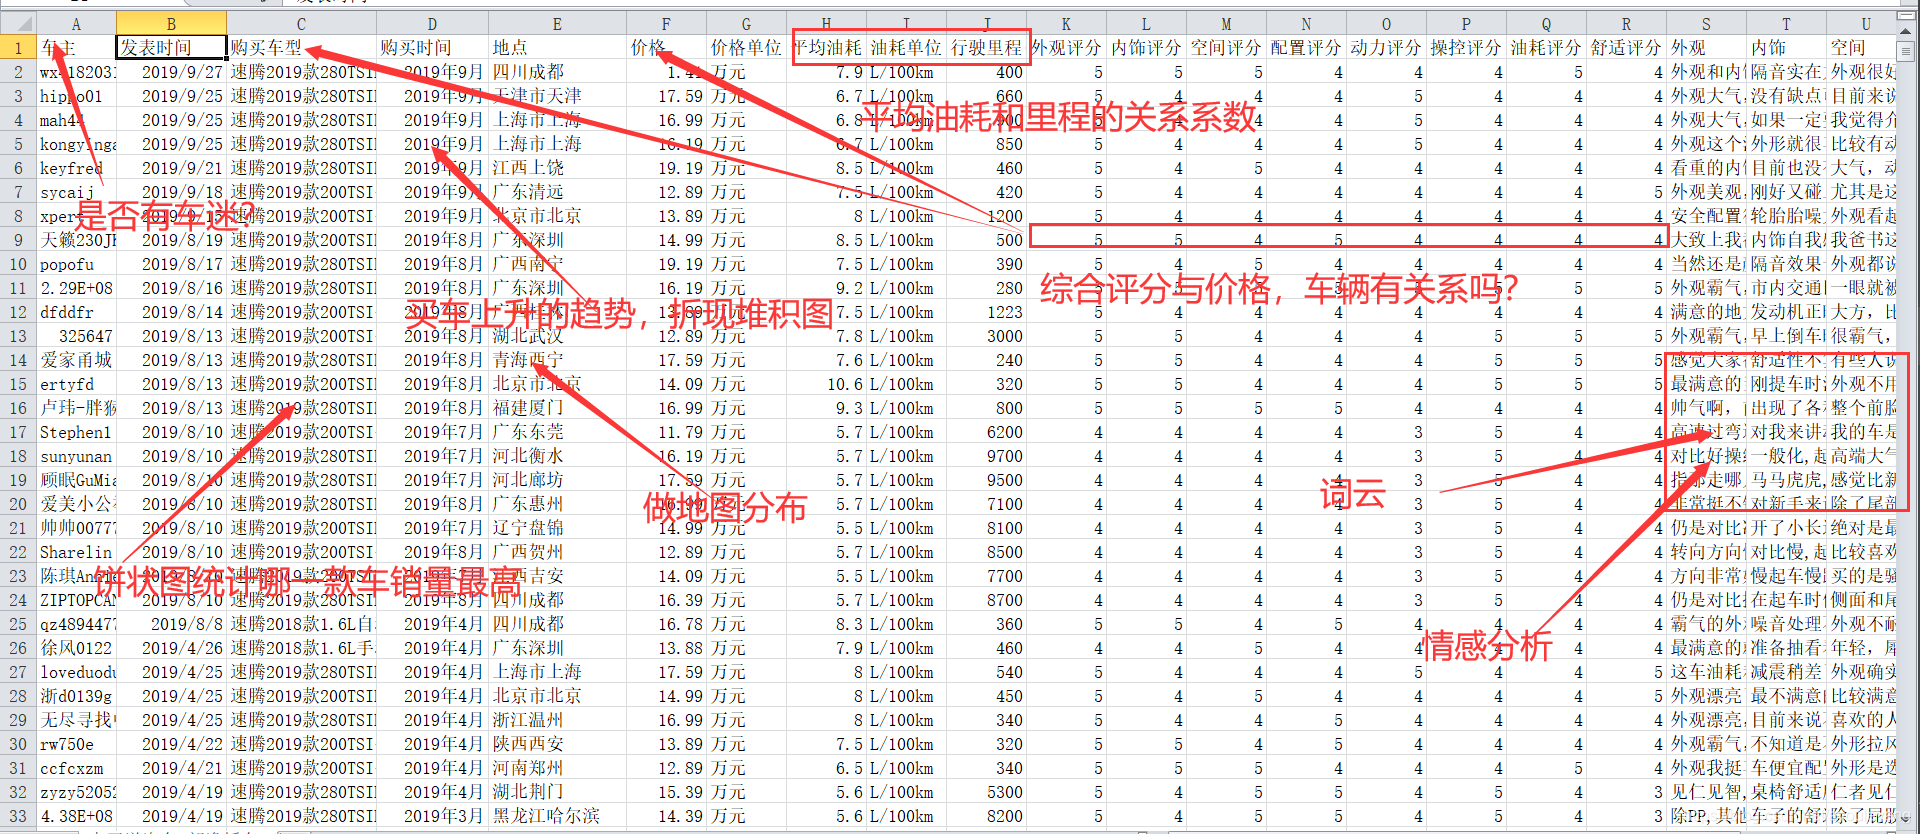Click the owner cell sunyunan
Screen dimensions: 1920x834
coord(76,456)
